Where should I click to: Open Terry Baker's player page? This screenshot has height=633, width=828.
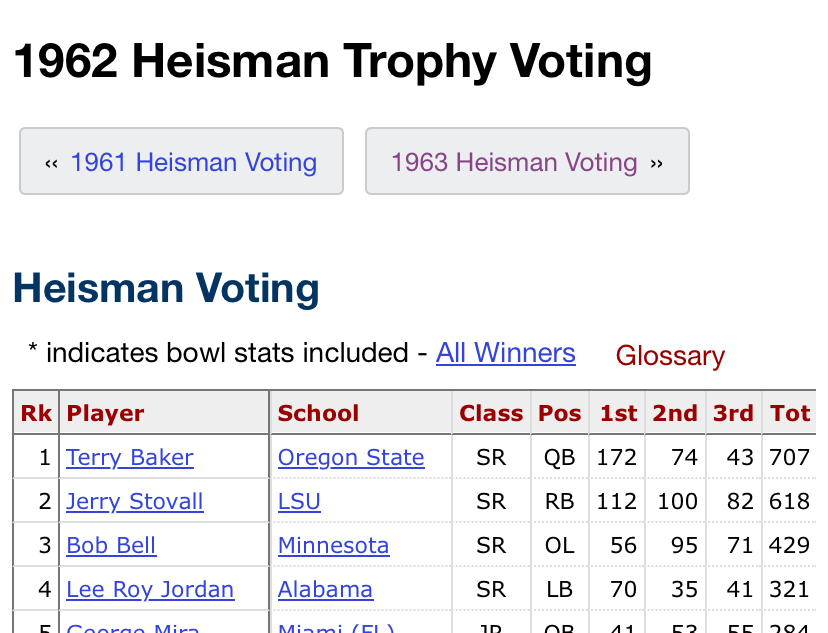point(130,458)
